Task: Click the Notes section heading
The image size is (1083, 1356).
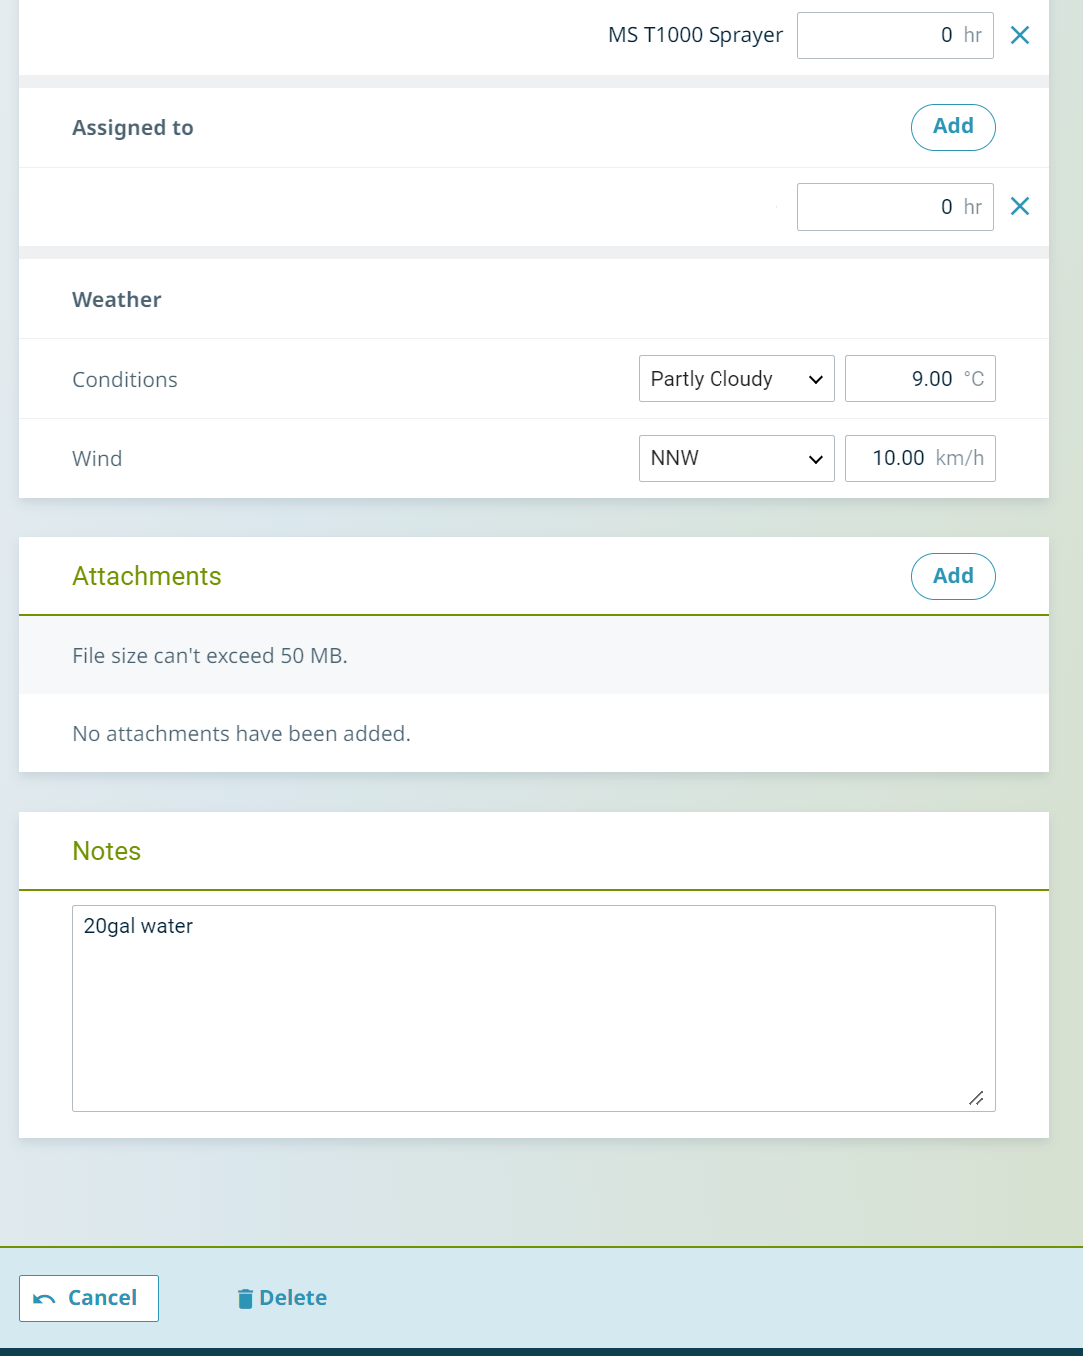Action: coord(107,851)
